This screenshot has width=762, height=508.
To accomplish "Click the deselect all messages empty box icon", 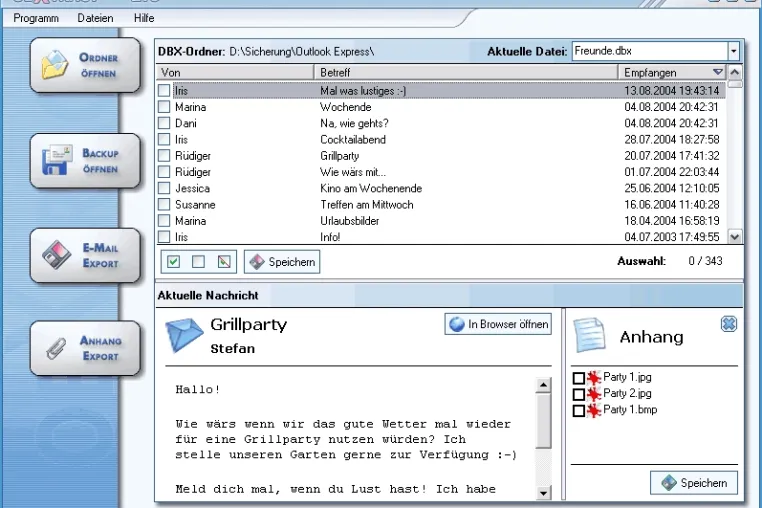I will pyautogui.click(x=198, y=262).
